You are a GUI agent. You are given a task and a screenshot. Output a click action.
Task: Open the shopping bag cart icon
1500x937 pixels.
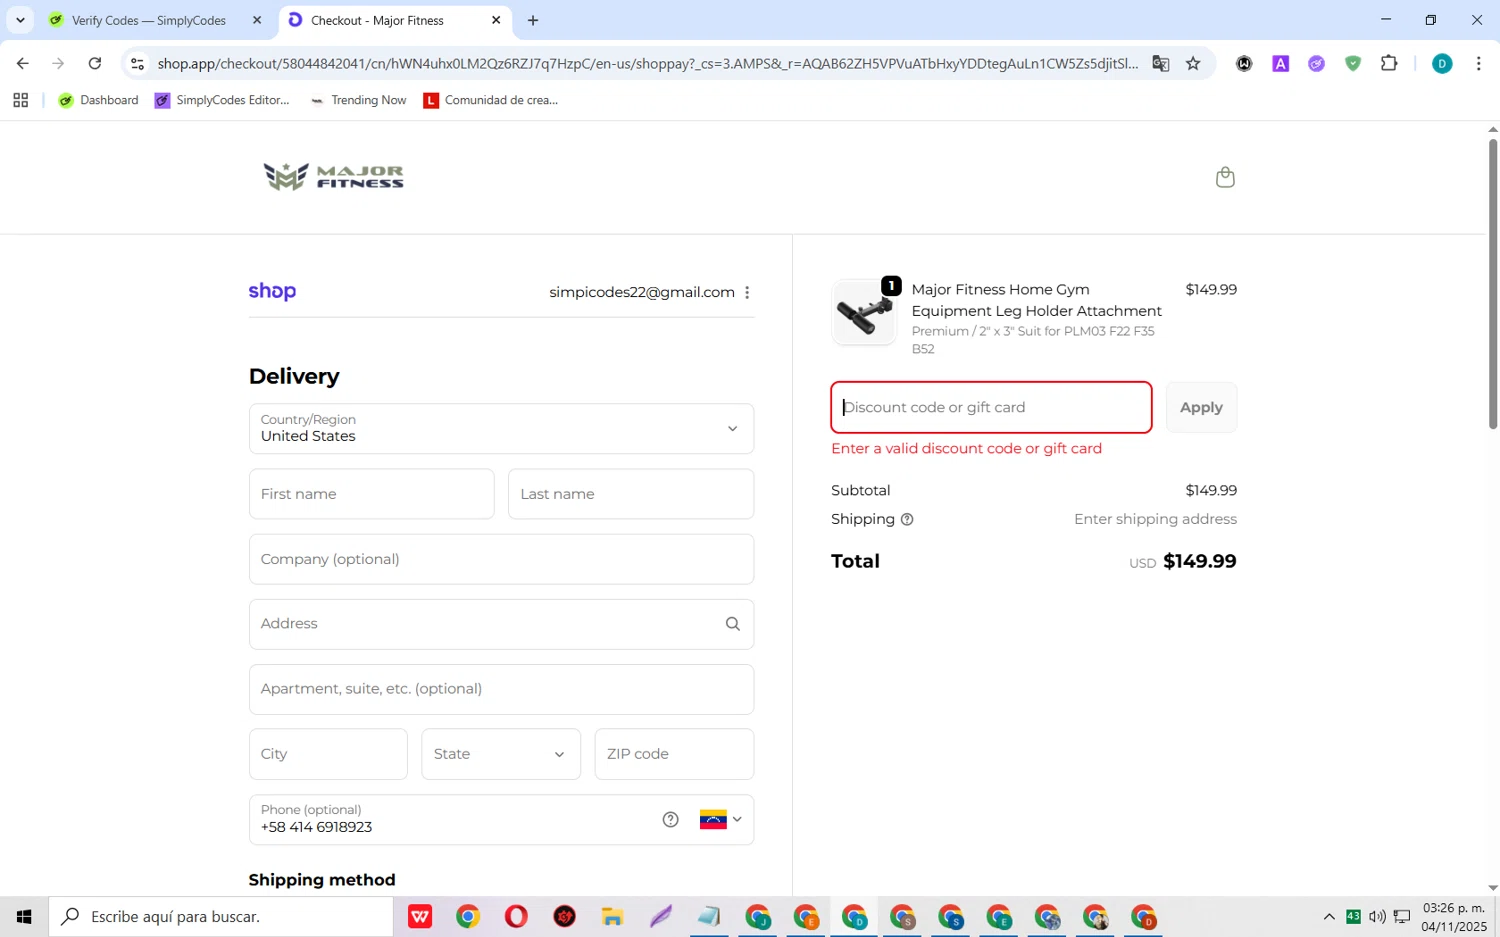1225,177
